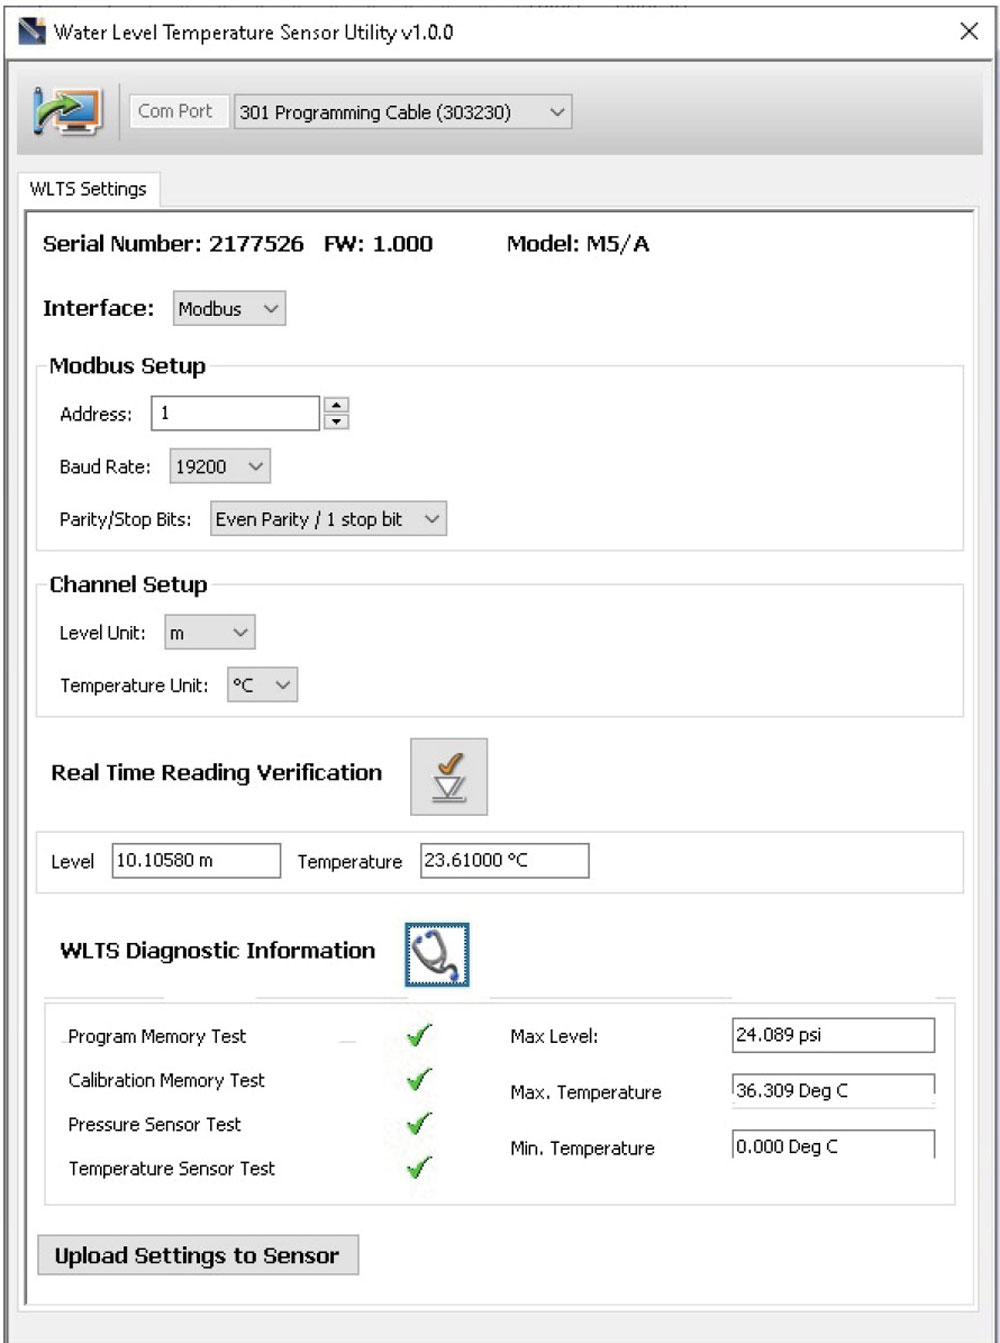This screenshot has height=1343, width=1000.
Task: Switch to the WLTS Settings tab
Action: tap(87, 188)
